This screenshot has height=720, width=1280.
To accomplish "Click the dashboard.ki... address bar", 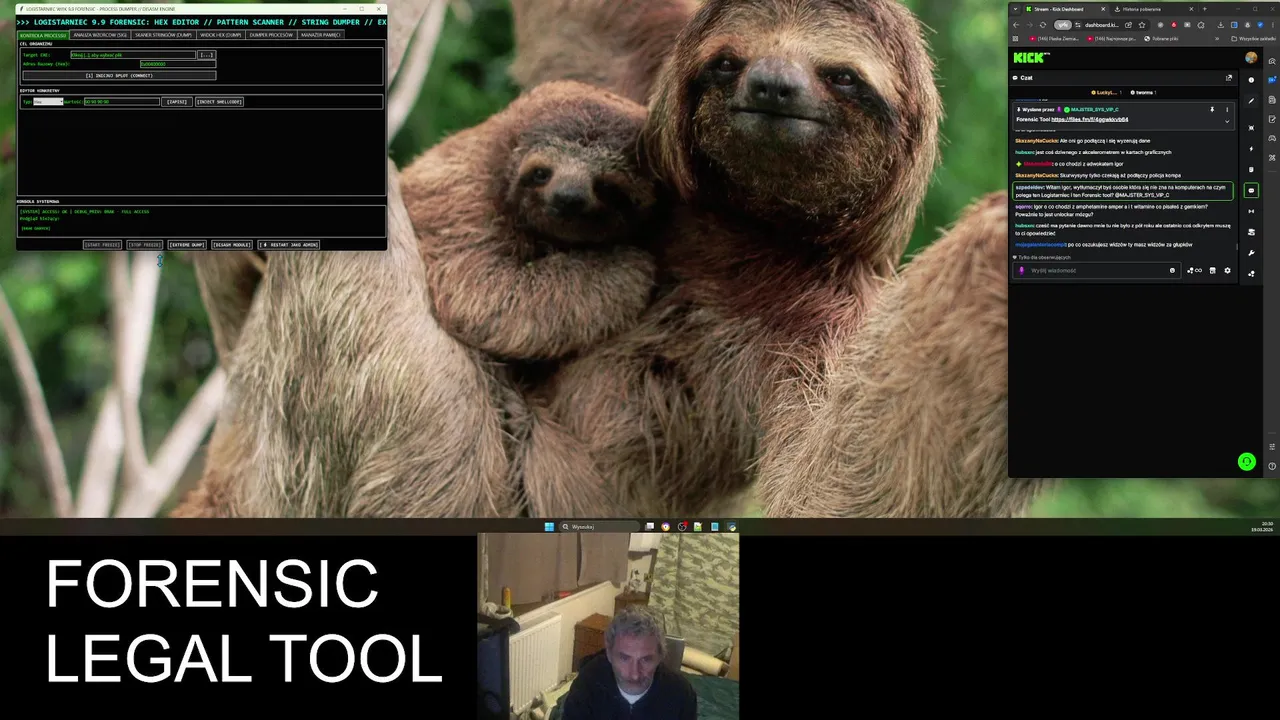I will (1101, 25).
